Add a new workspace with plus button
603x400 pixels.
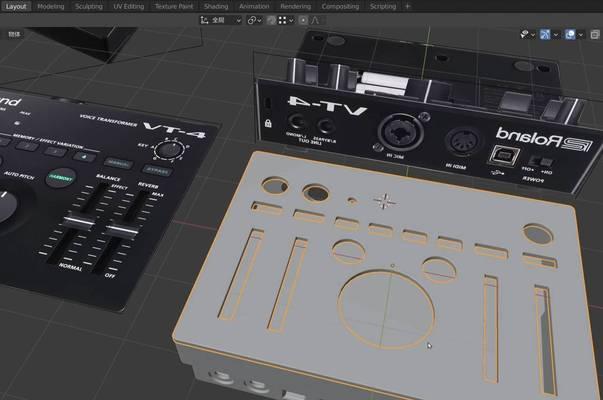tap(408, 6)
